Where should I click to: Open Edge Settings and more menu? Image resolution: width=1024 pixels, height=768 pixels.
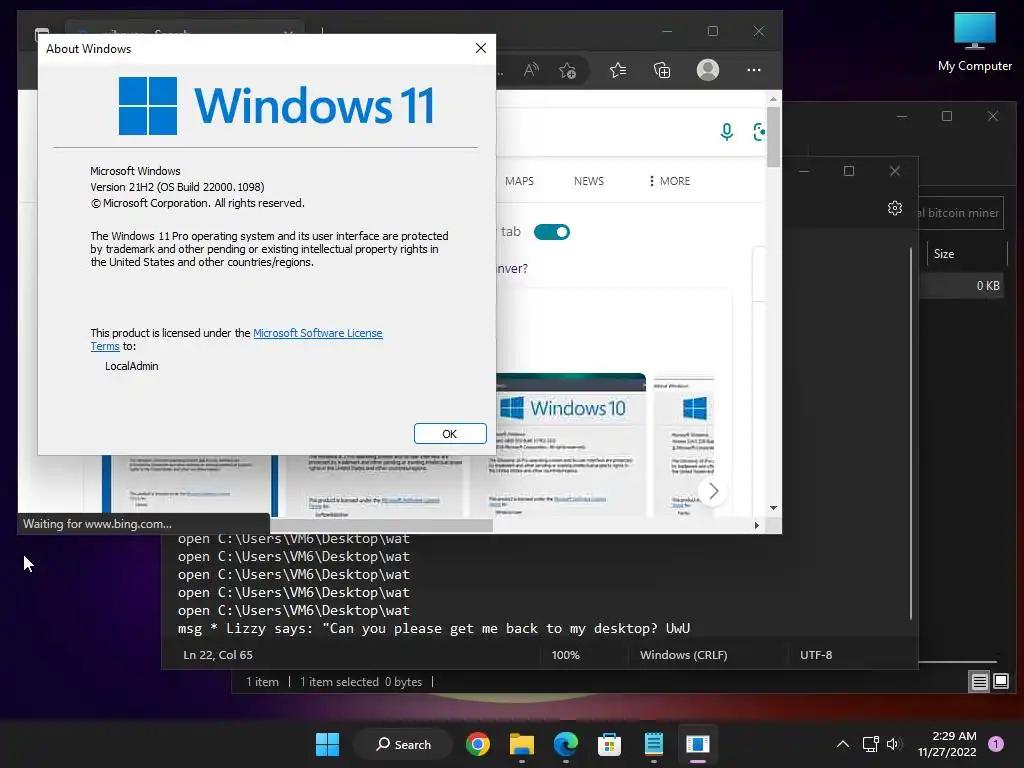[x=754, y=70]
